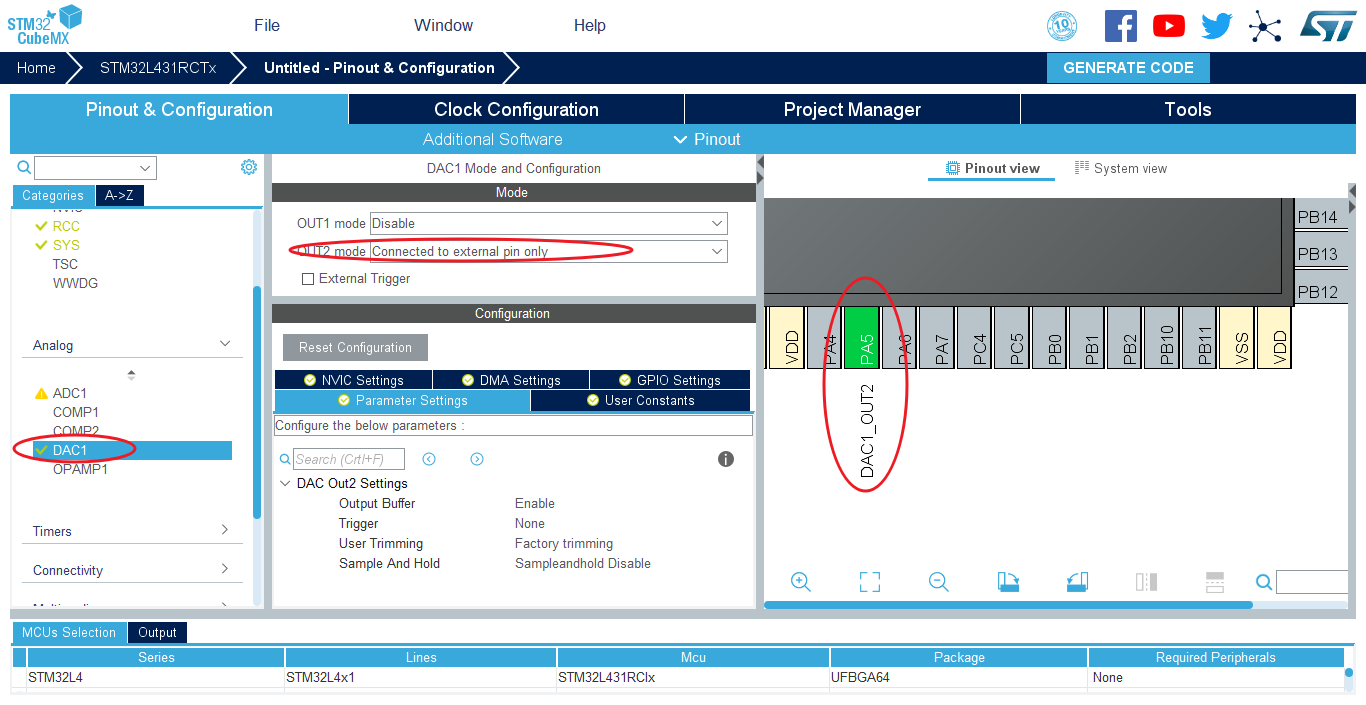This screenshot has height=705, width=1366.
Task: Click the flip vertical view icon
Action: click(x=1215, y=582)
